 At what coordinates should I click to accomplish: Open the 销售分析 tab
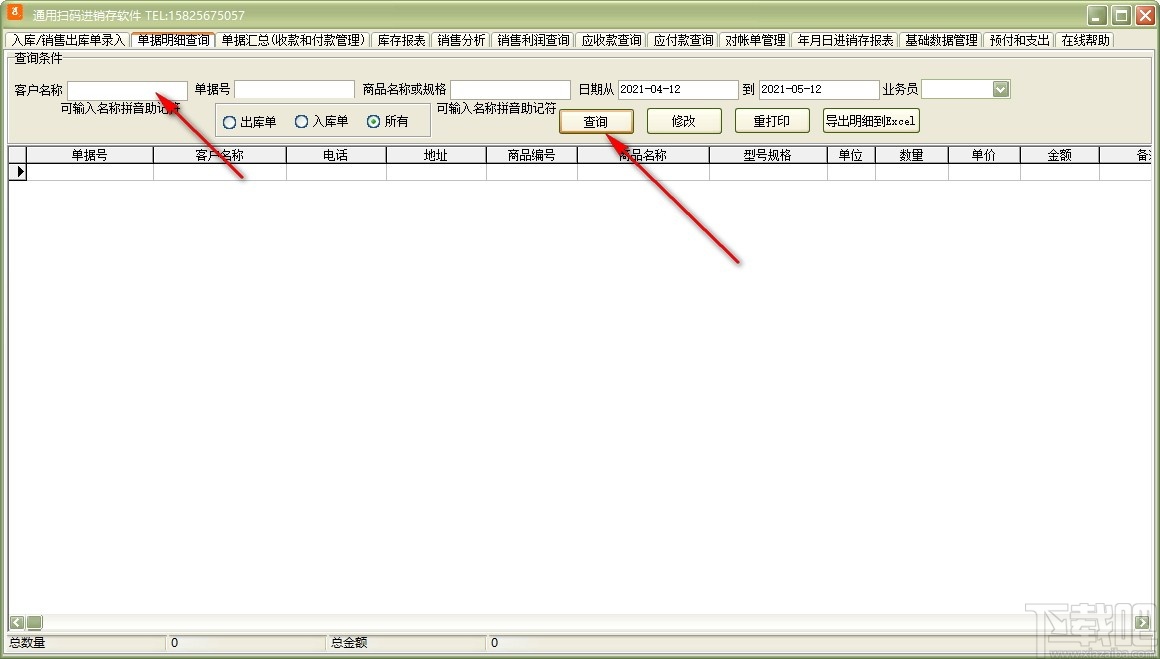460,41
